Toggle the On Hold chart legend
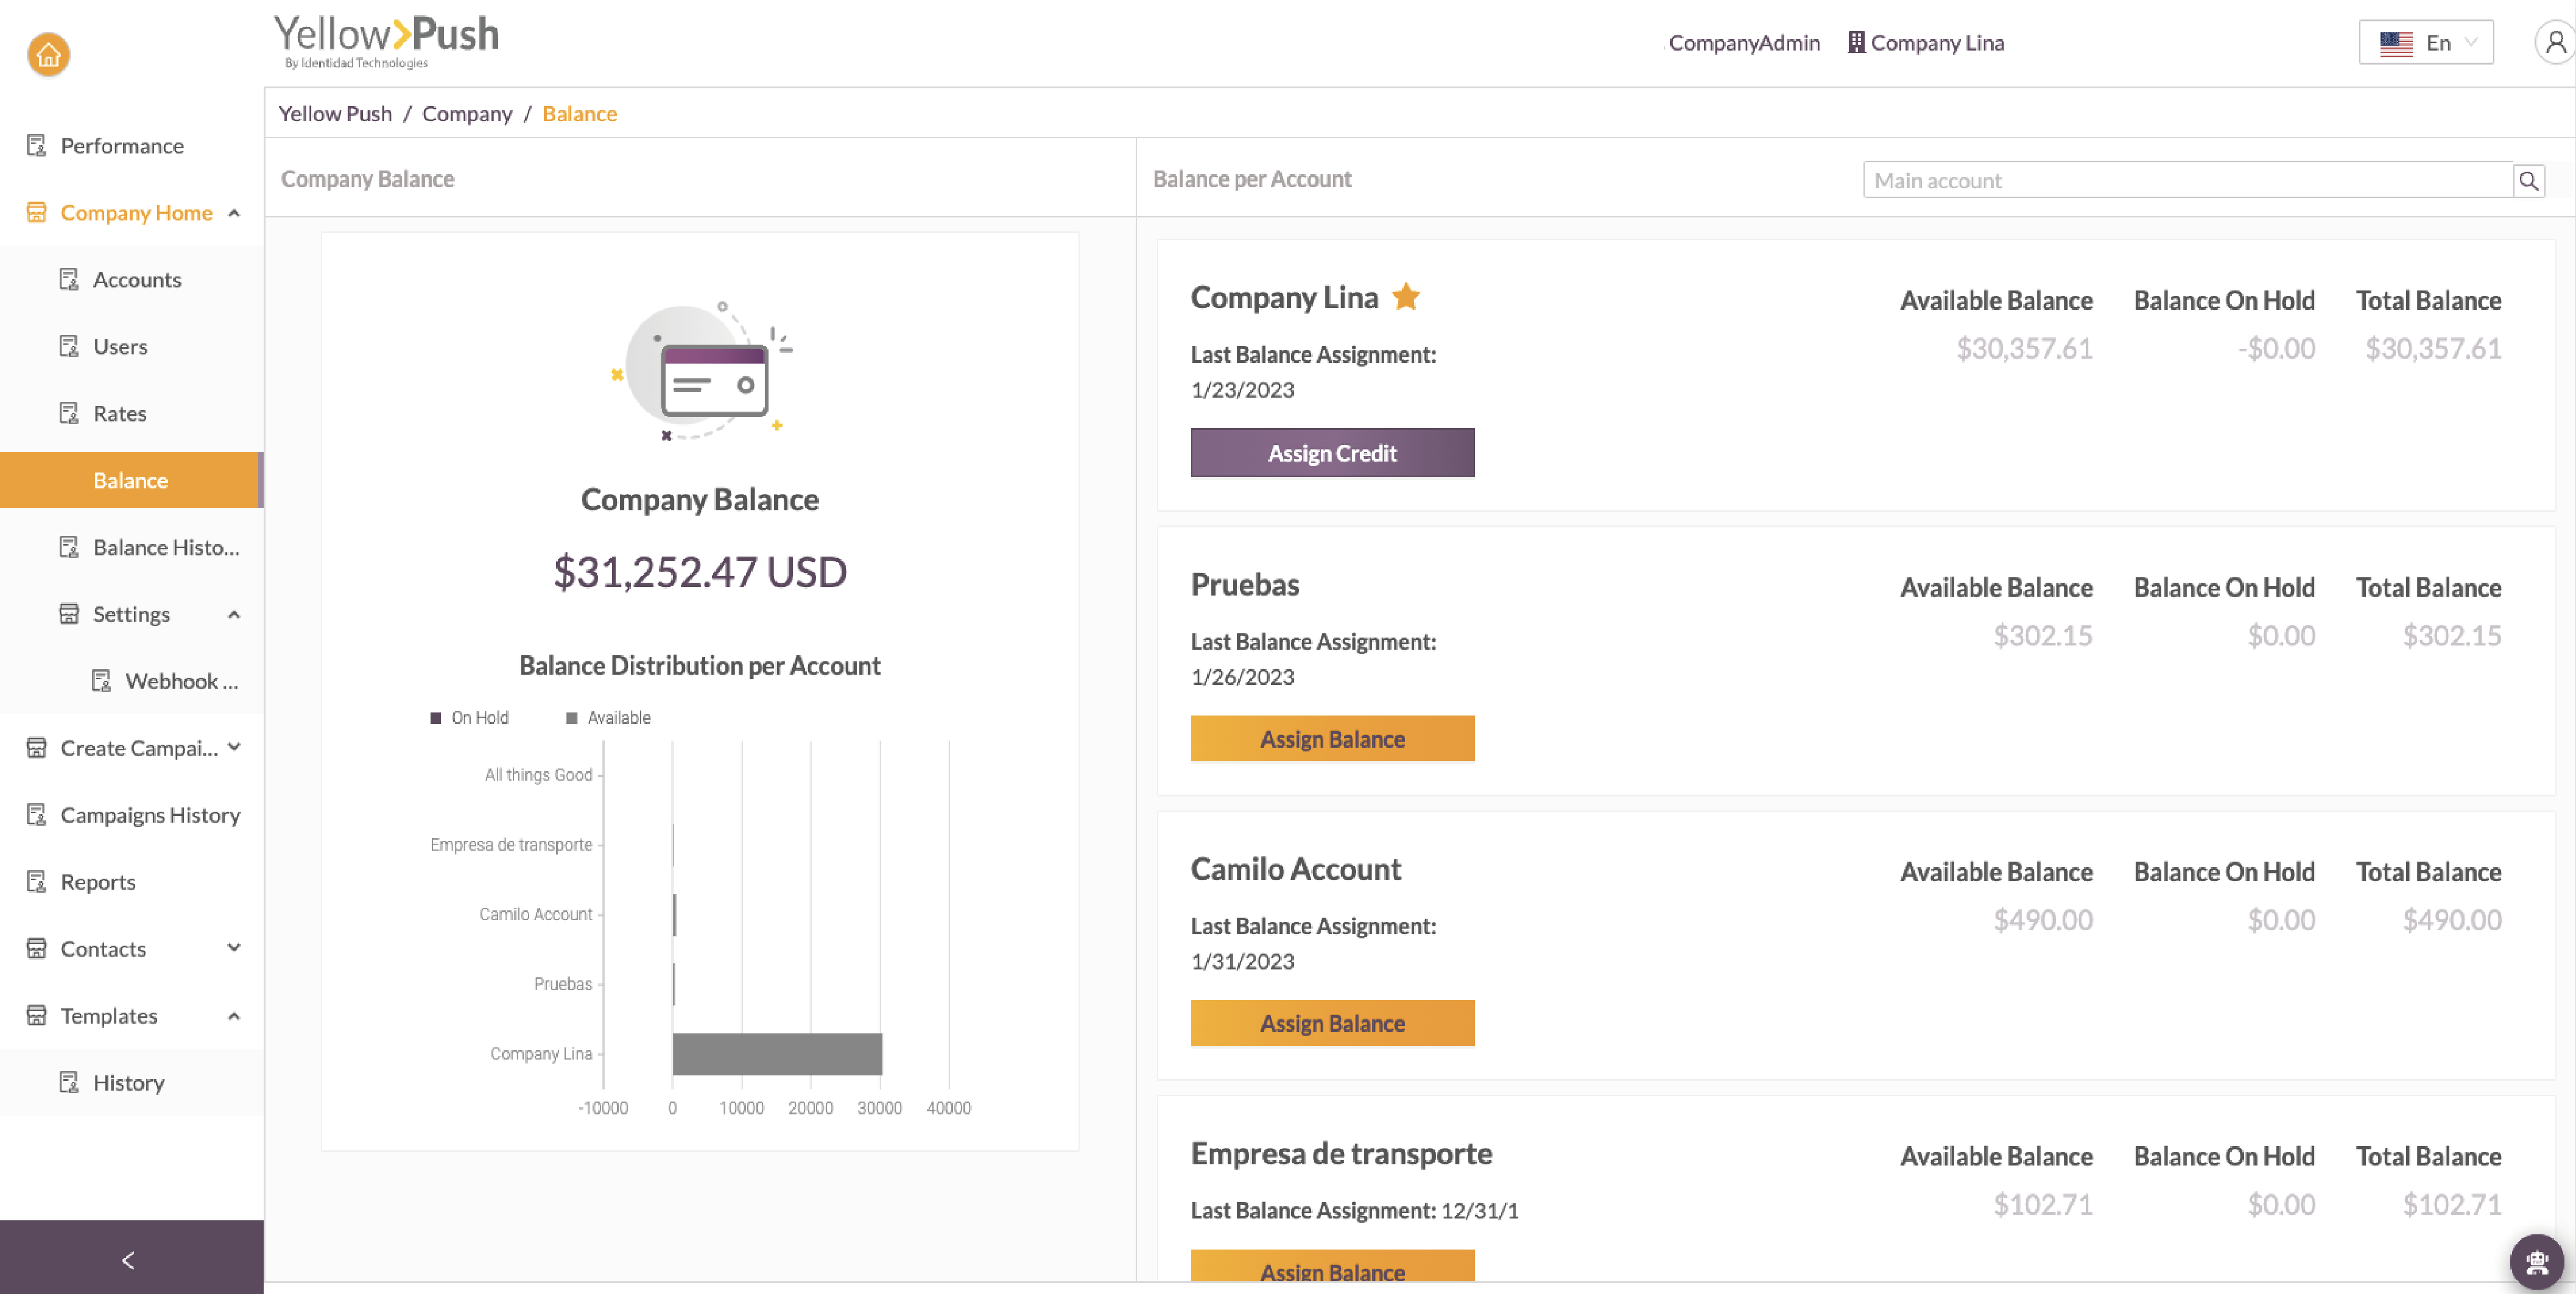Image resolution: width=2576 pixels, height=1294 pixels. (470, 717)
